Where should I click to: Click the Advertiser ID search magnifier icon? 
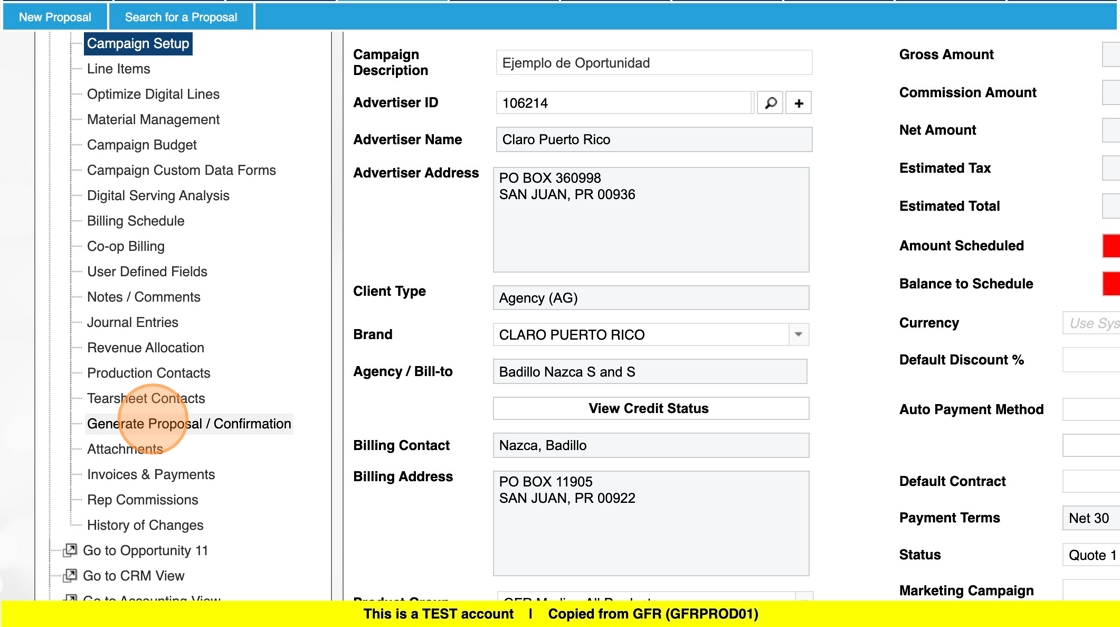coord(770,103)
